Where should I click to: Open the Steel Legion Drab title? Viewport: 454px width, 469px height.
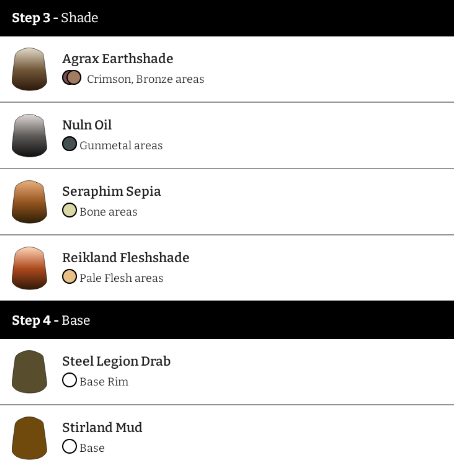pos(116,362)
